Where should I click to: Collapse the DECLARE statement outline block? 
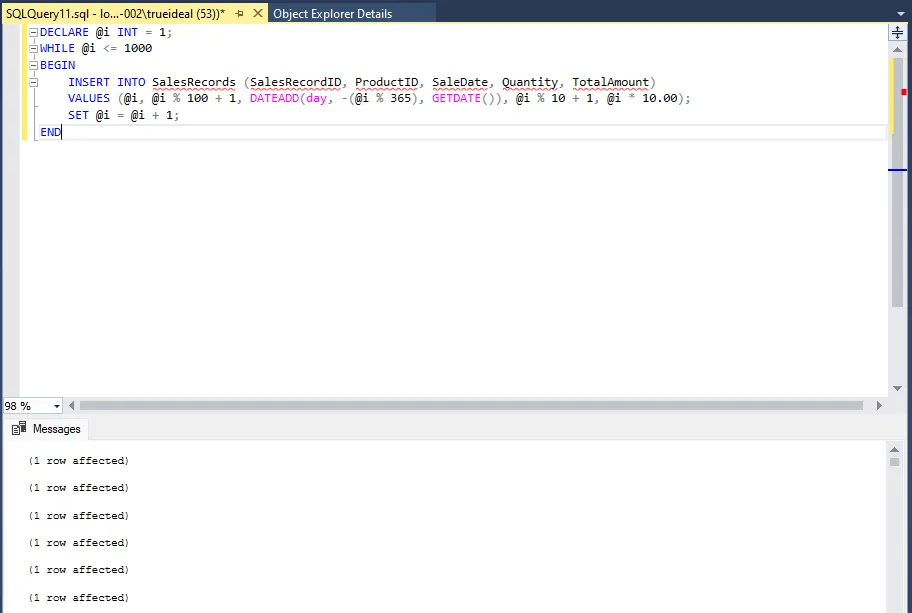click(x=33, y=32)
